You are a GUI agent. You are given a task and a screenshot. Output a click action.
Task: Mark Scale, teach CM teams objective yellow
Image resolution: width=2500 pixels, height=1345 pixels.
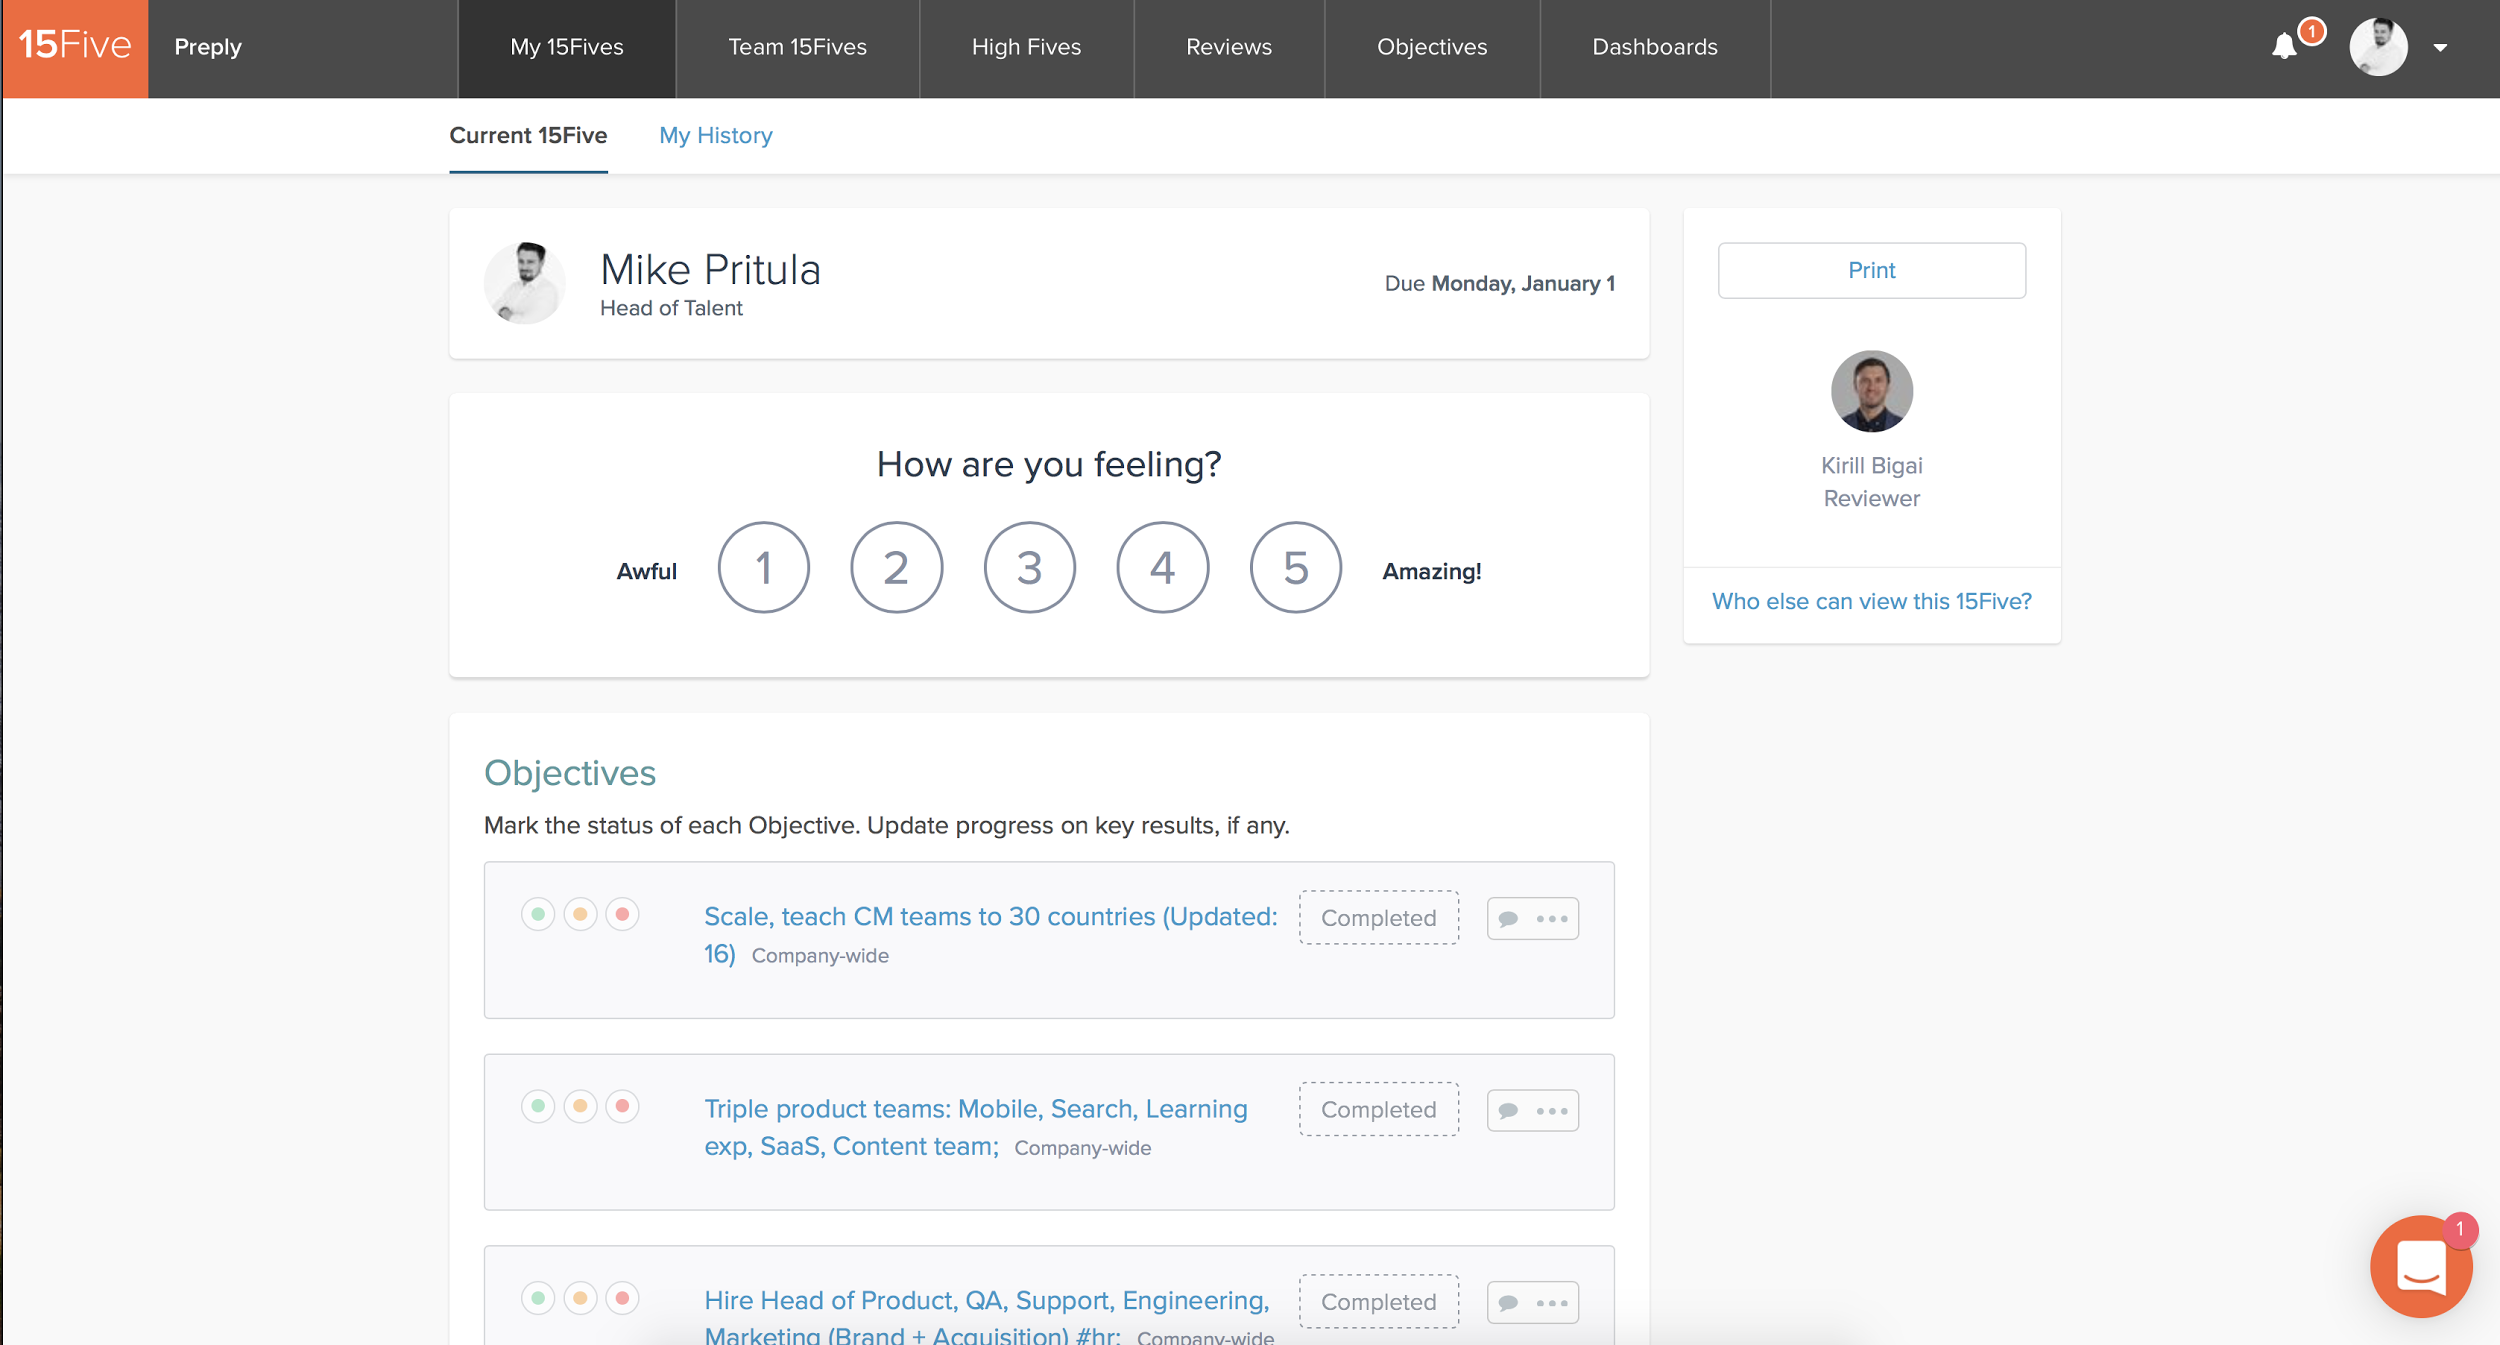coord(580,914)
